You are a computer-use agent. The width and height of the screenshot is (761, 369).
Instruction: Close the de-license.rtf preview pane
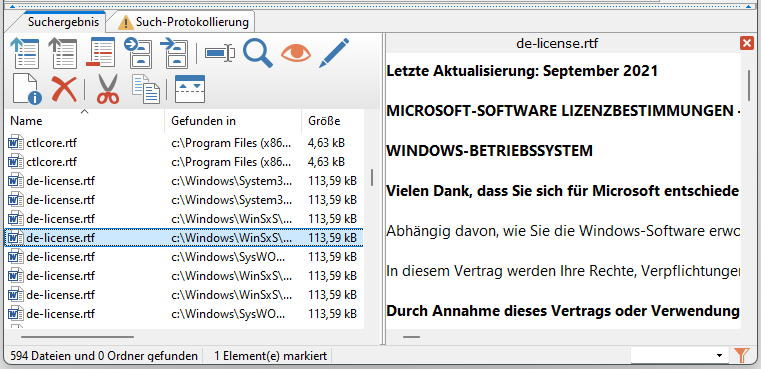coord(747,44)
